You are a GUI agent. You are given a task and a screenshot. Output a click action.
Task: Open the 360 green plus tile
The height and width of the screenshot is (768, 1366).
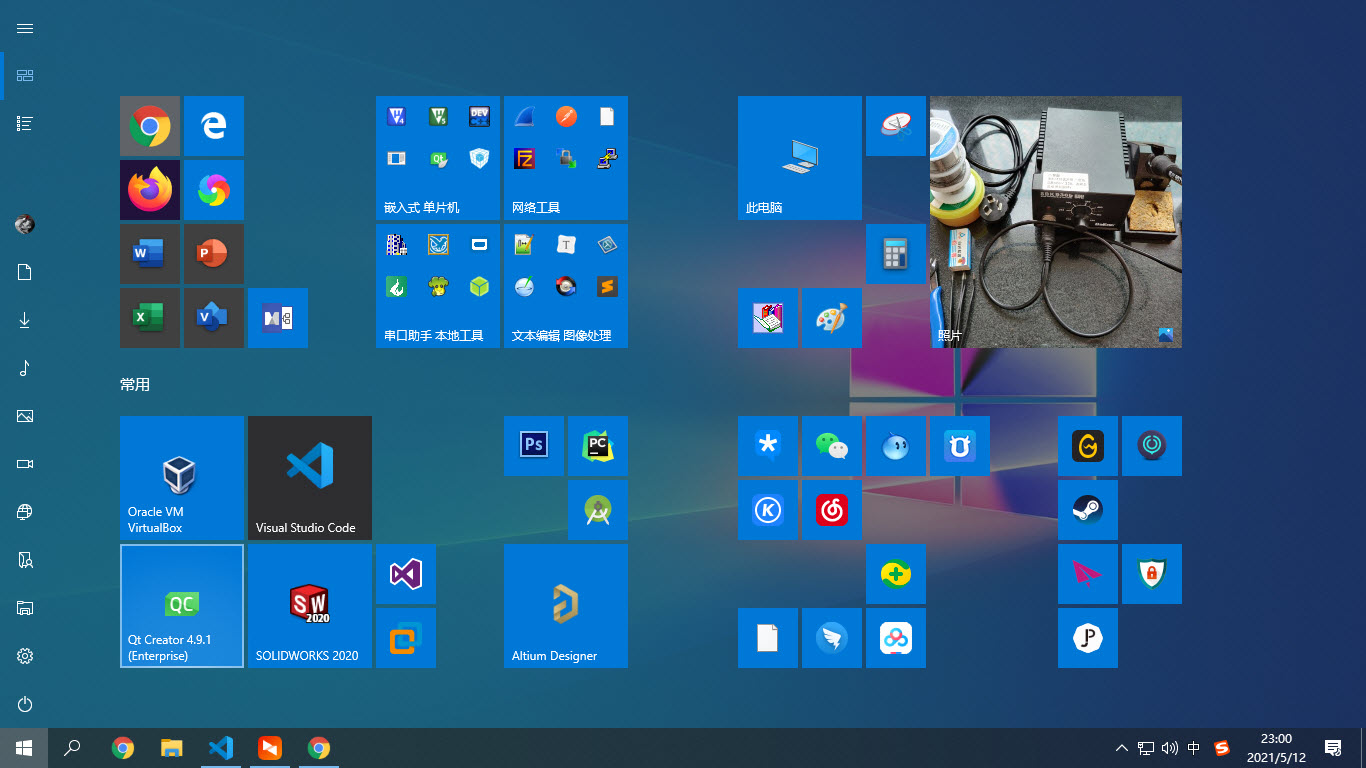[x=896, y=574]
